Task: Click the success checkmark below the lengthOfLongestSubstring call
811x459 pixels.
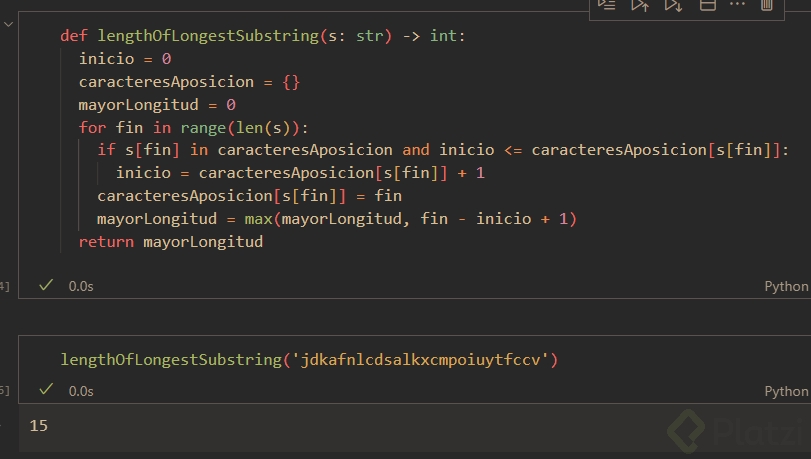Action: [x=46, y=389]
